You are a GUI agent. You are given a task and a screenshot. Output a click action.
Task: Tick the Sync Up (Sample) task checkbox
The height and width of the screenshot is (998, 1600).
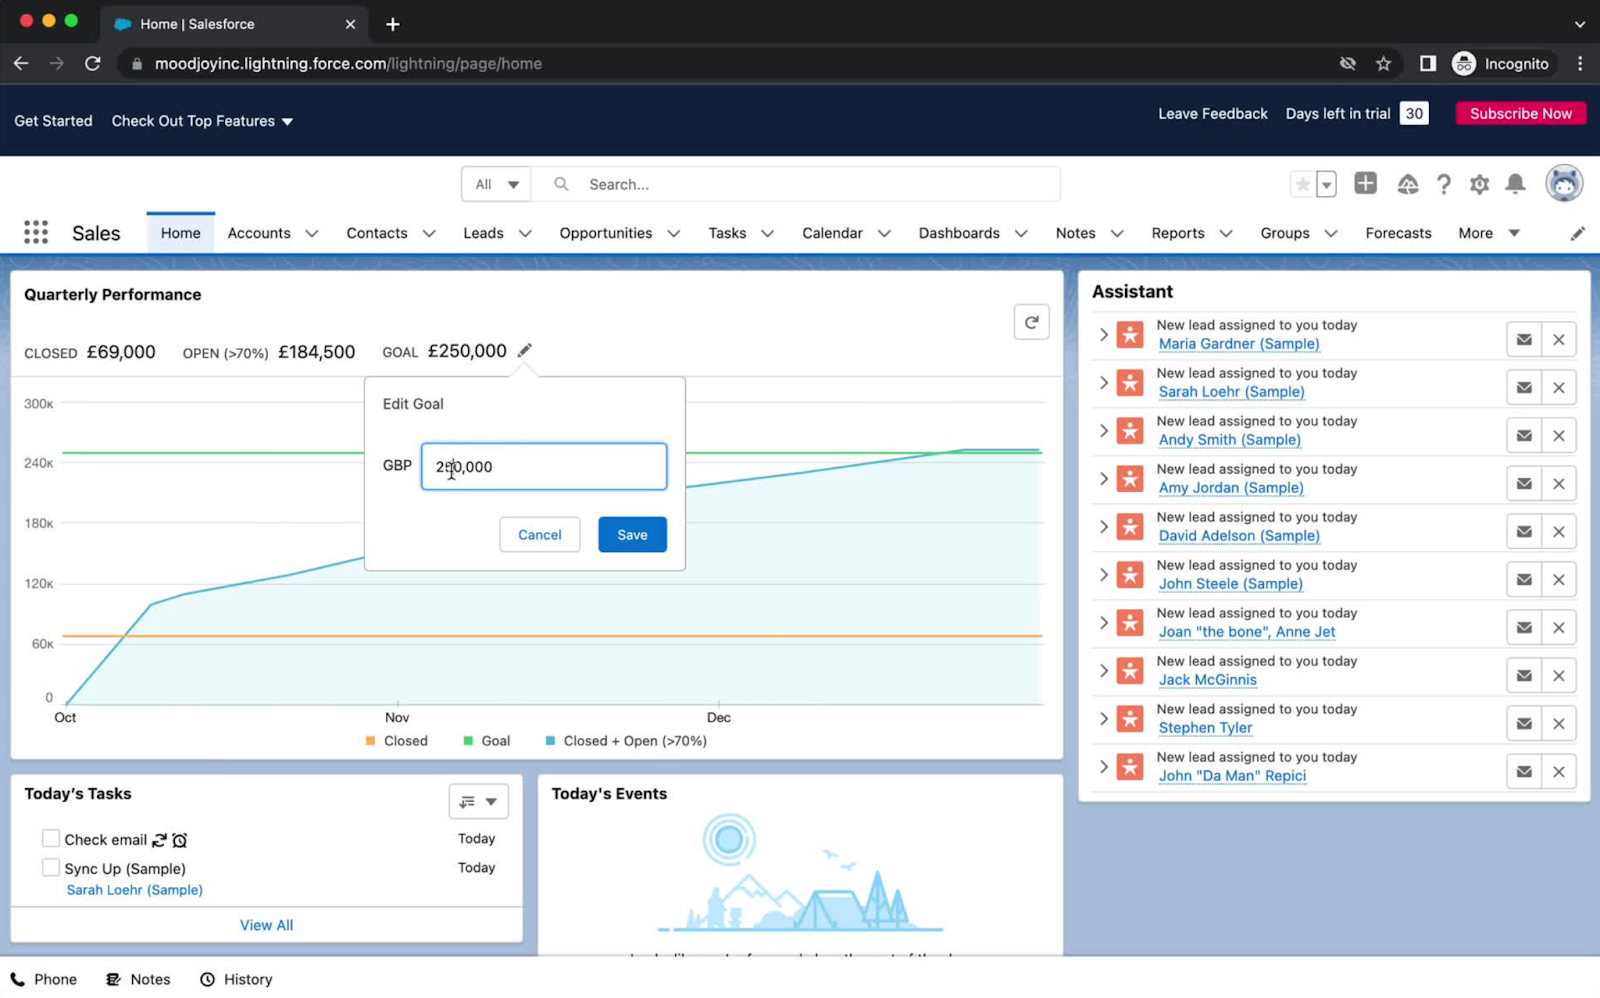click(51, 867)
